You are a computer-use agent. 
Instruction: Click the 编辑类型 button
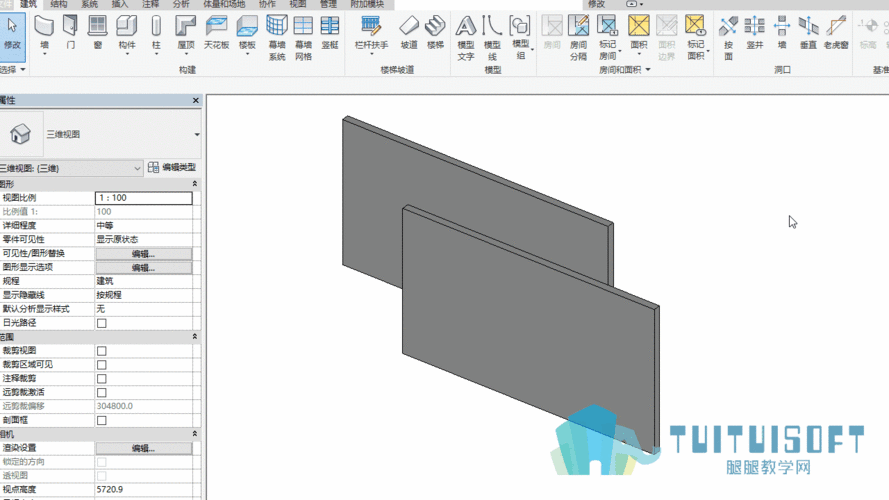[x=172, y=167]
